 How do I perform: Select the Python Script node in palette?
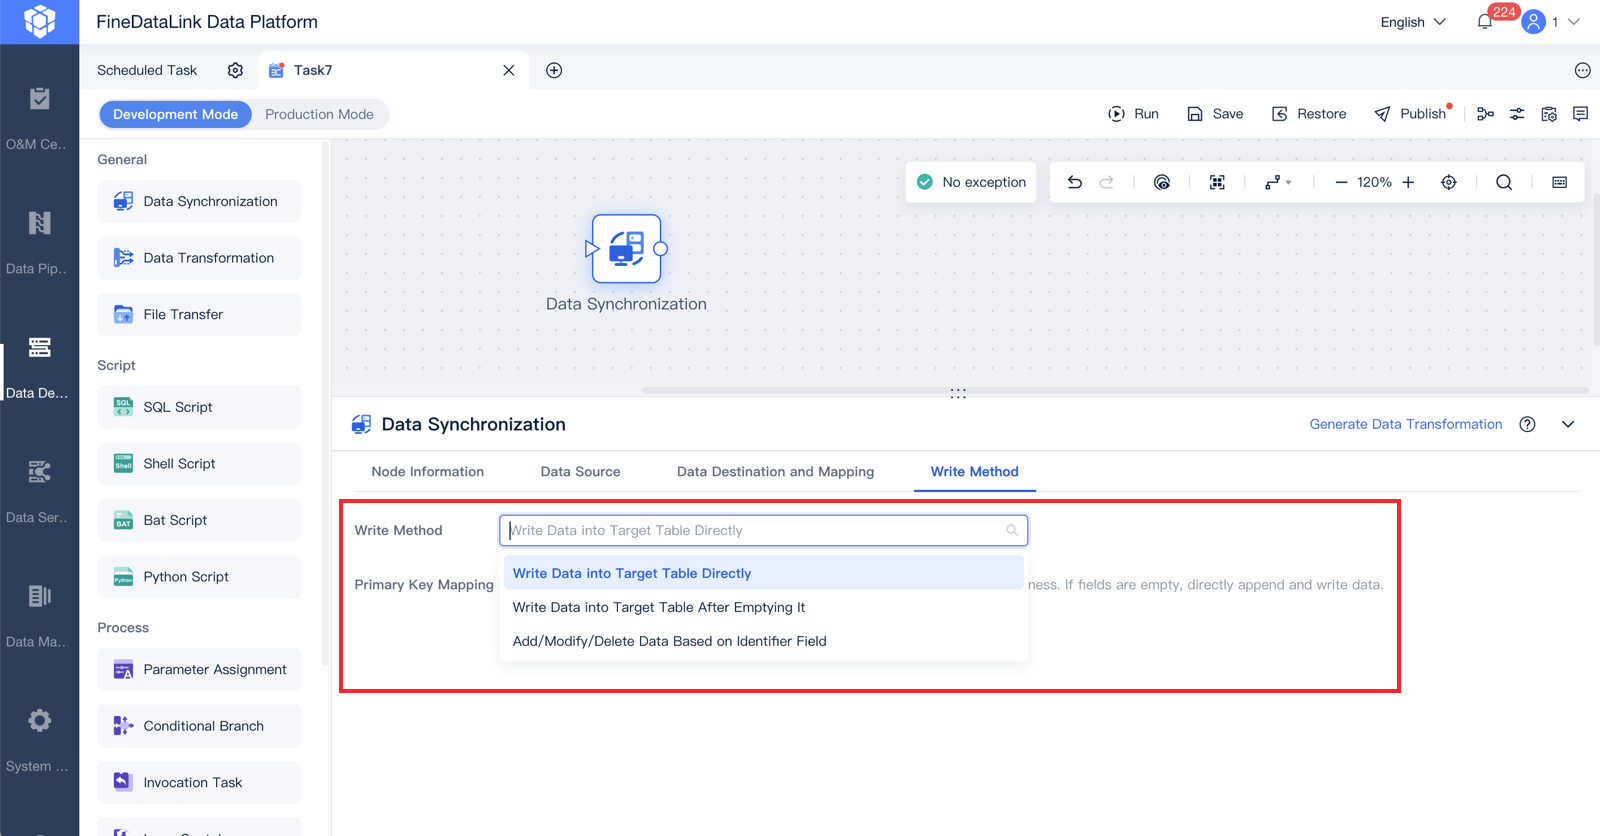(199, 577)
